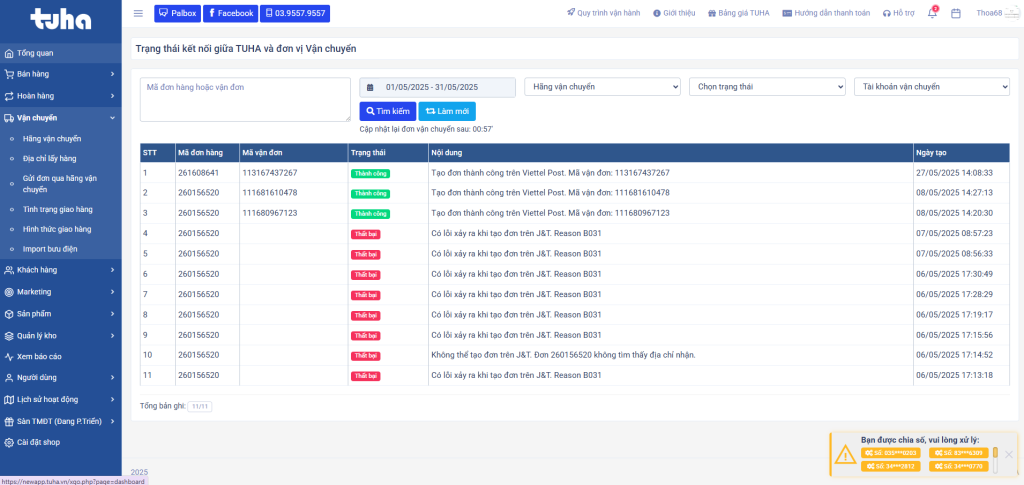The height and width of the screenshot is (485, 1024).
Task: Click the Facebook button
Action: [x=230, y=13]
